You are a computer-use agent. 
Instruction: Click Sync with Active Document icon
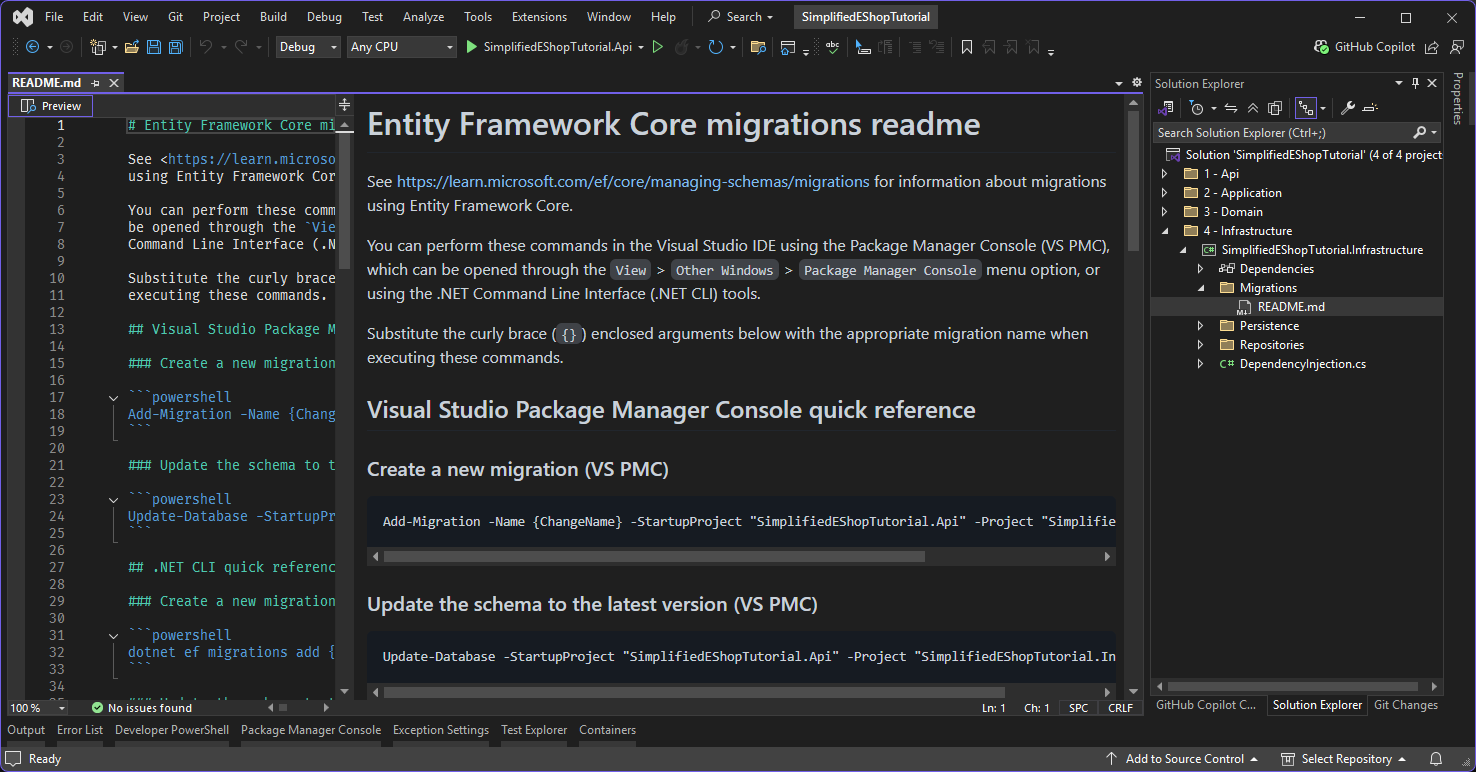(1231, 108)
